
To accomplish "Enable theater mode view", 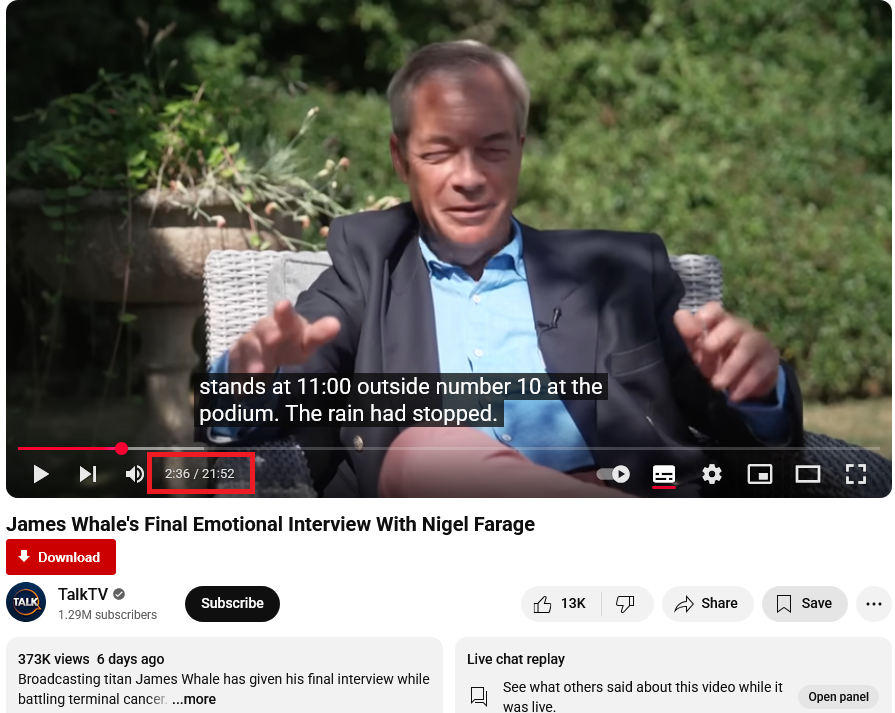I will tap(808, 474).
